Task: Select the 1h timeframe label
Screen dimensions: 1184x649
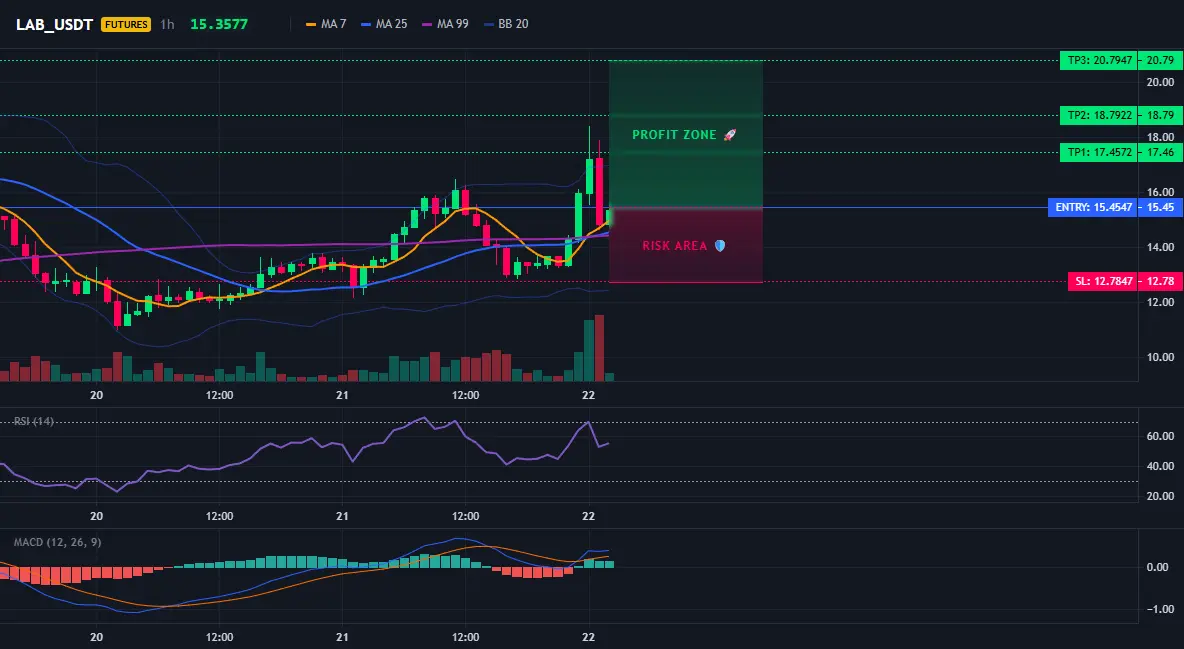Action: (167, 24)
